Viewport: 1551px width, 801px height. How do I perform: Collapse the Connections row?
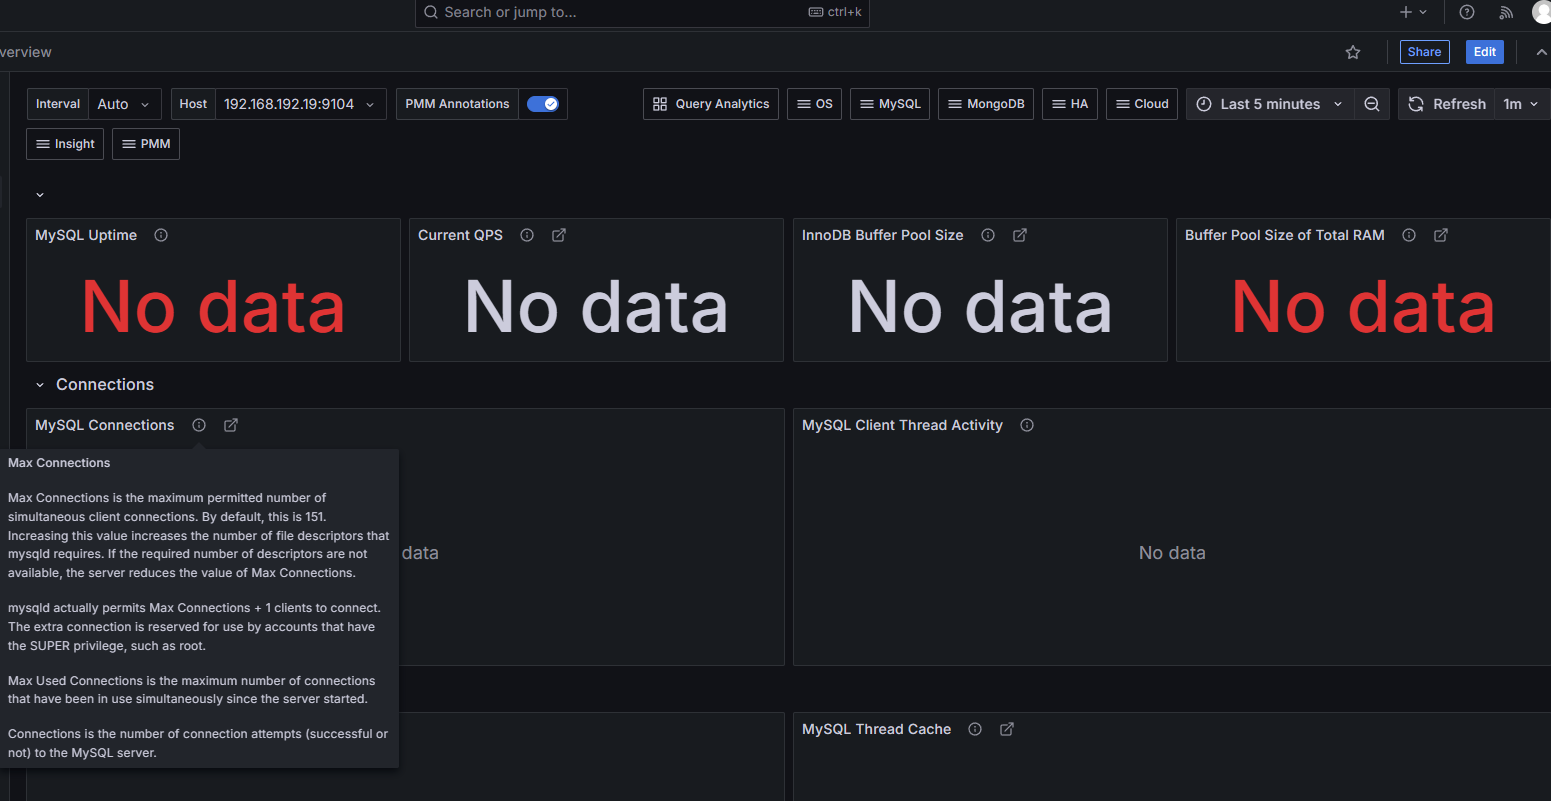[40, 385]
